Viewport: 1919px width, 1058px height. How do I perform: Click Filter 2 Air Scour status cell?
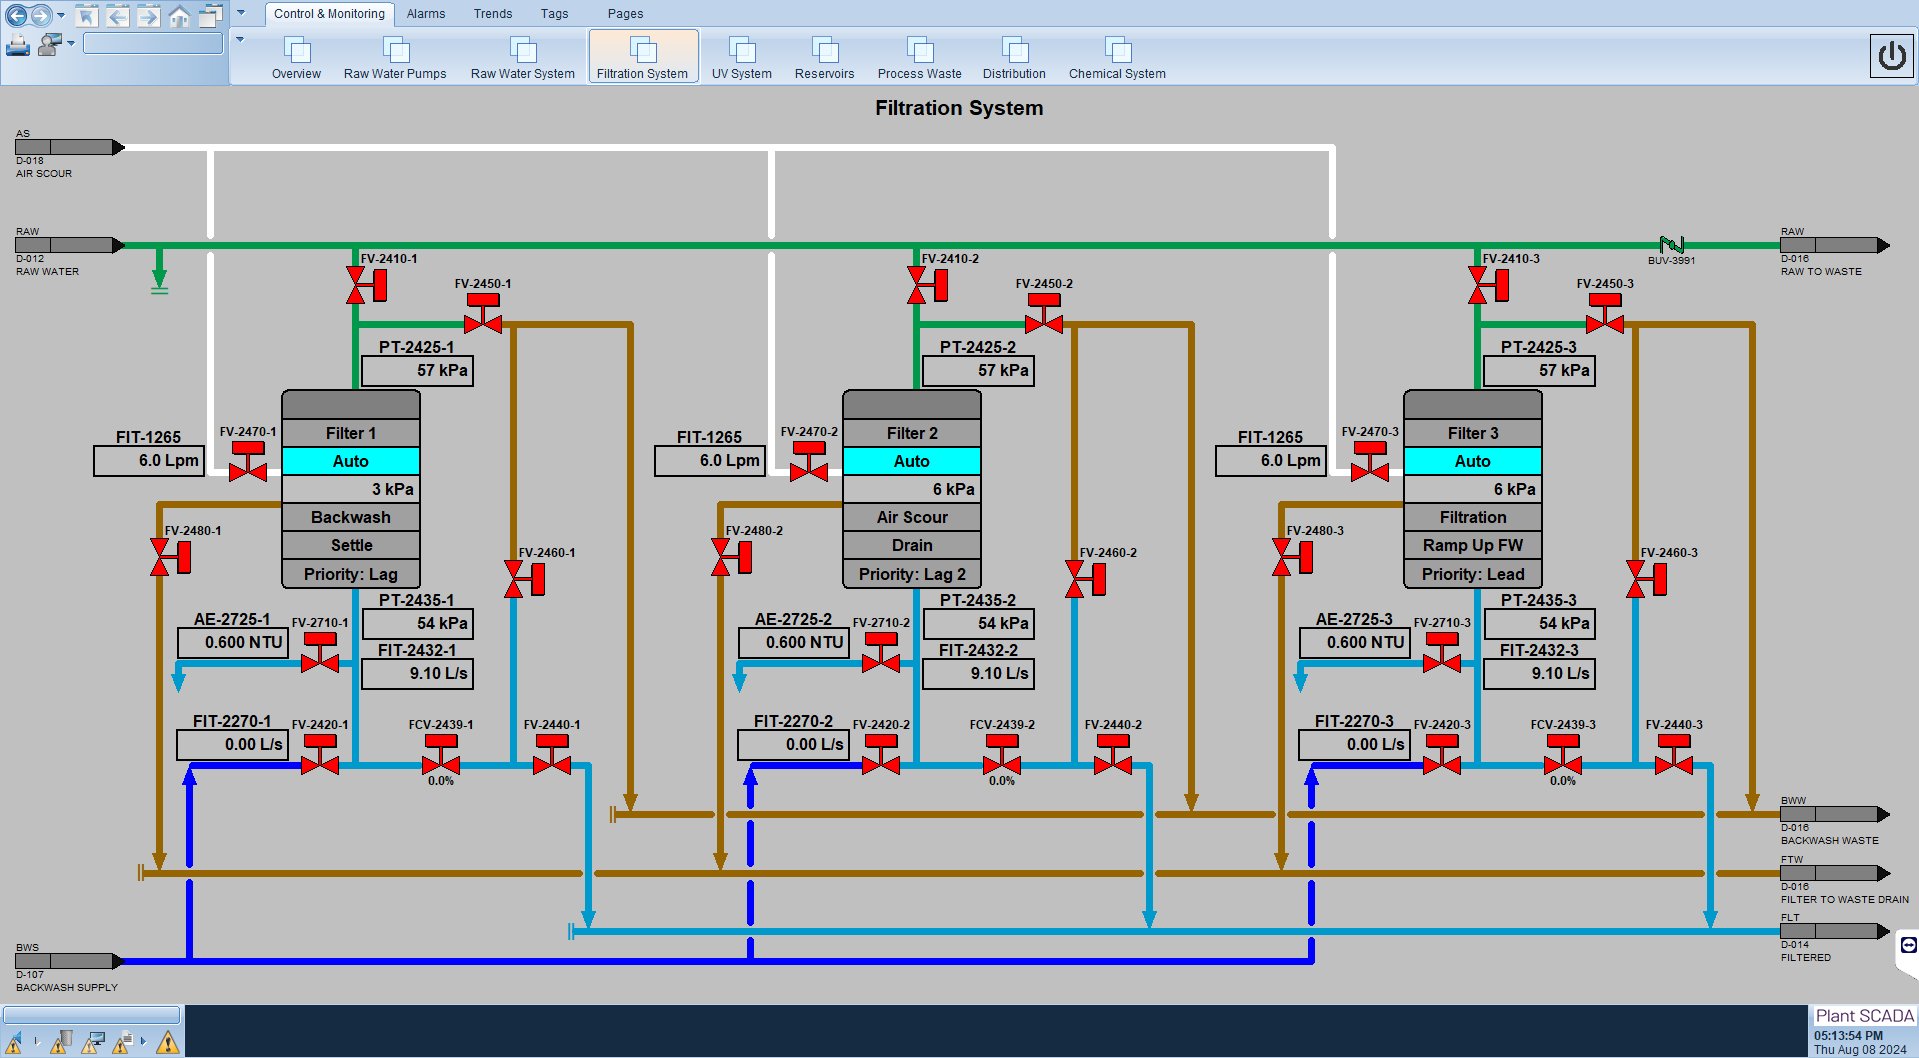pyautogui.click(x=912, y=517)
